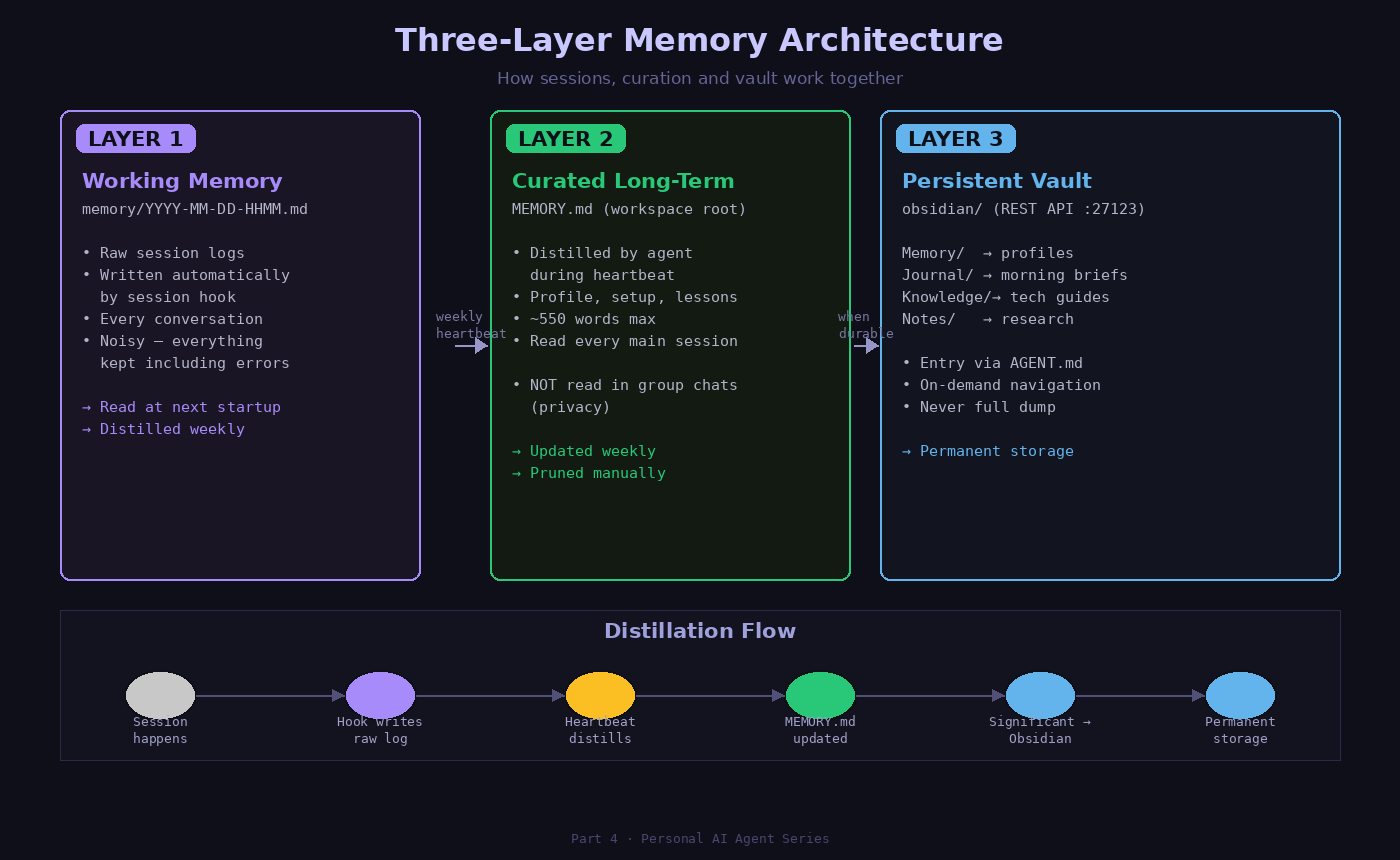The image size is (1400, 860).
Task: Click the "Distillation Flow" heading
Action: click(x=700, y=631)
